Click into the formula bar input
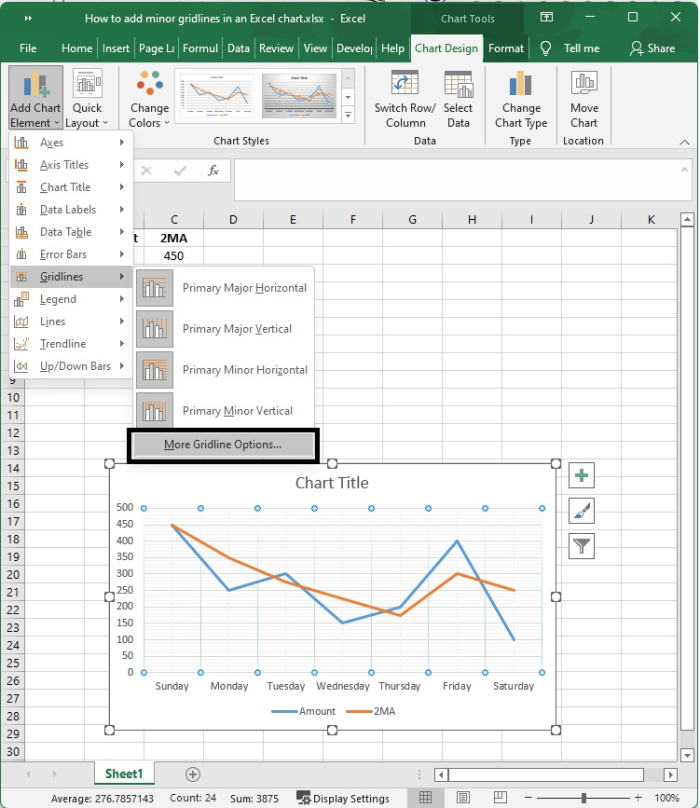This screenshot has width=700, height=808. tap(456, 179)
